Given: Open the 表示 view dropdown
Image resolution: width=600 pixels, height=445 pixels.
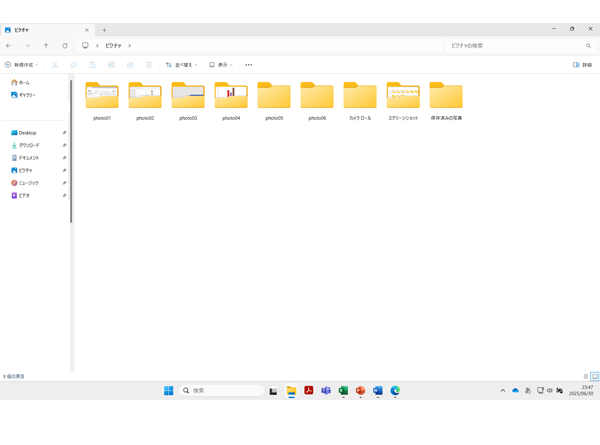Looking at the screenshot, I should tap(221, 65).
